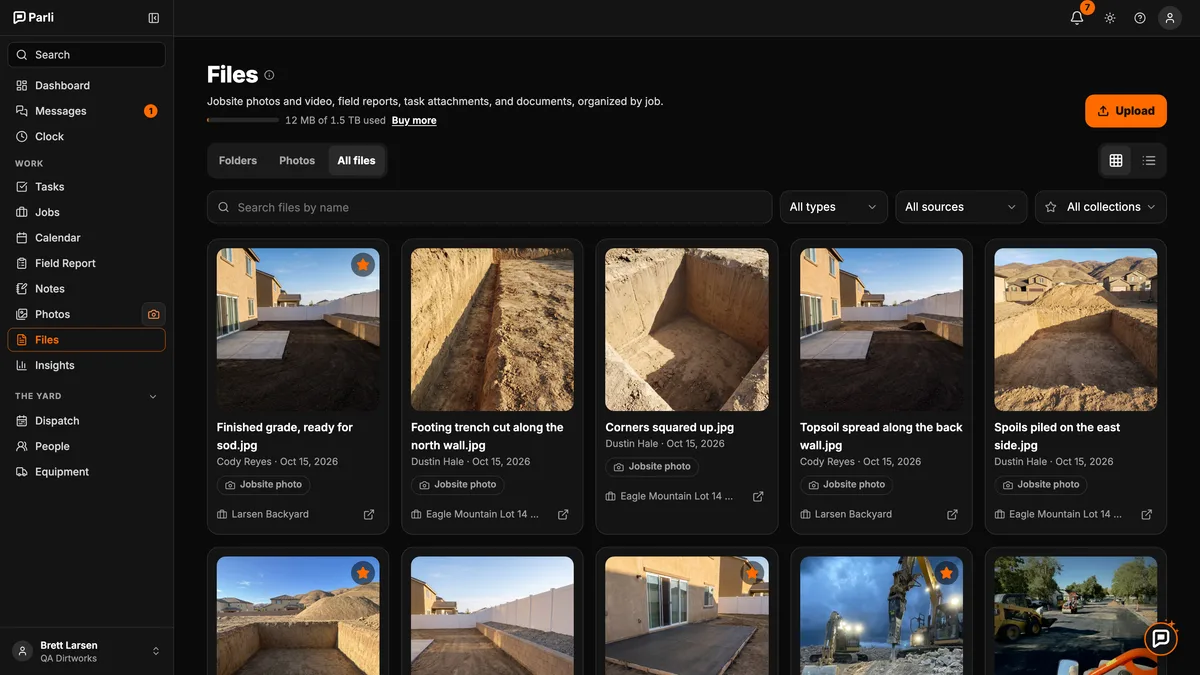Open All types dropdown

tap(833, 207)
